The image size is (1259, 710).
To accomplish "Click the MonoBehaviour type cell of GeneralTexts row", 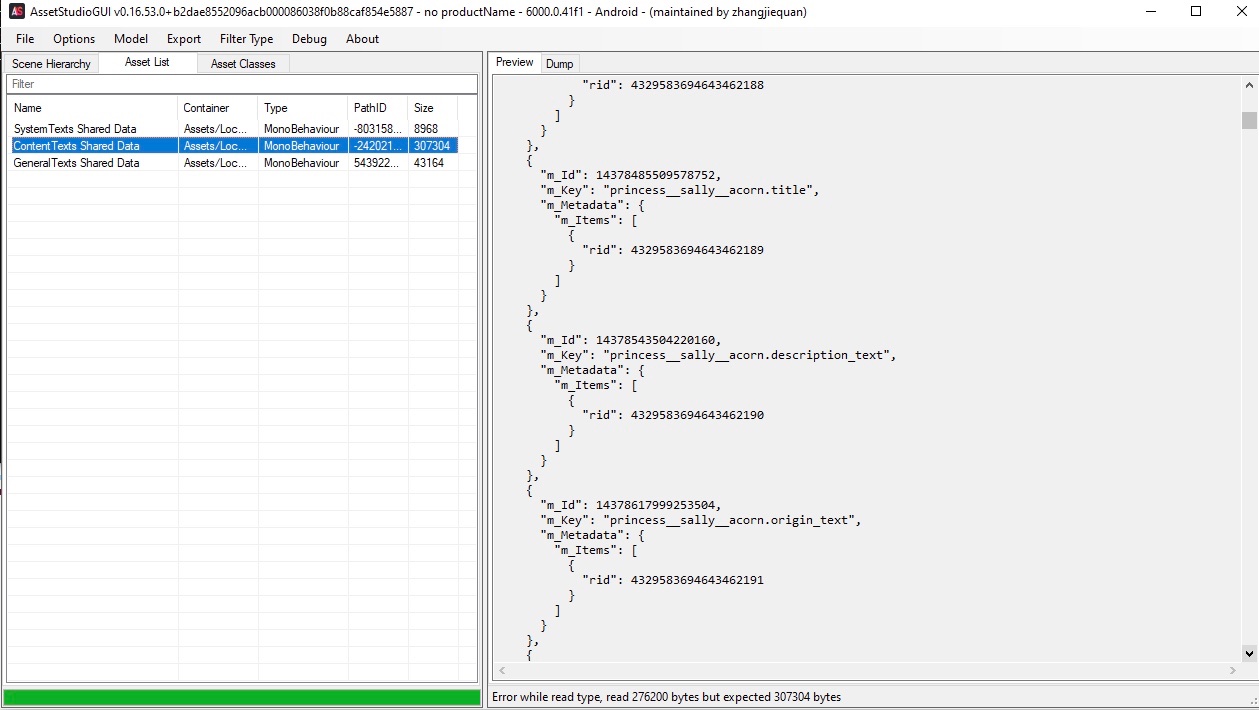I will pos(302,163).
